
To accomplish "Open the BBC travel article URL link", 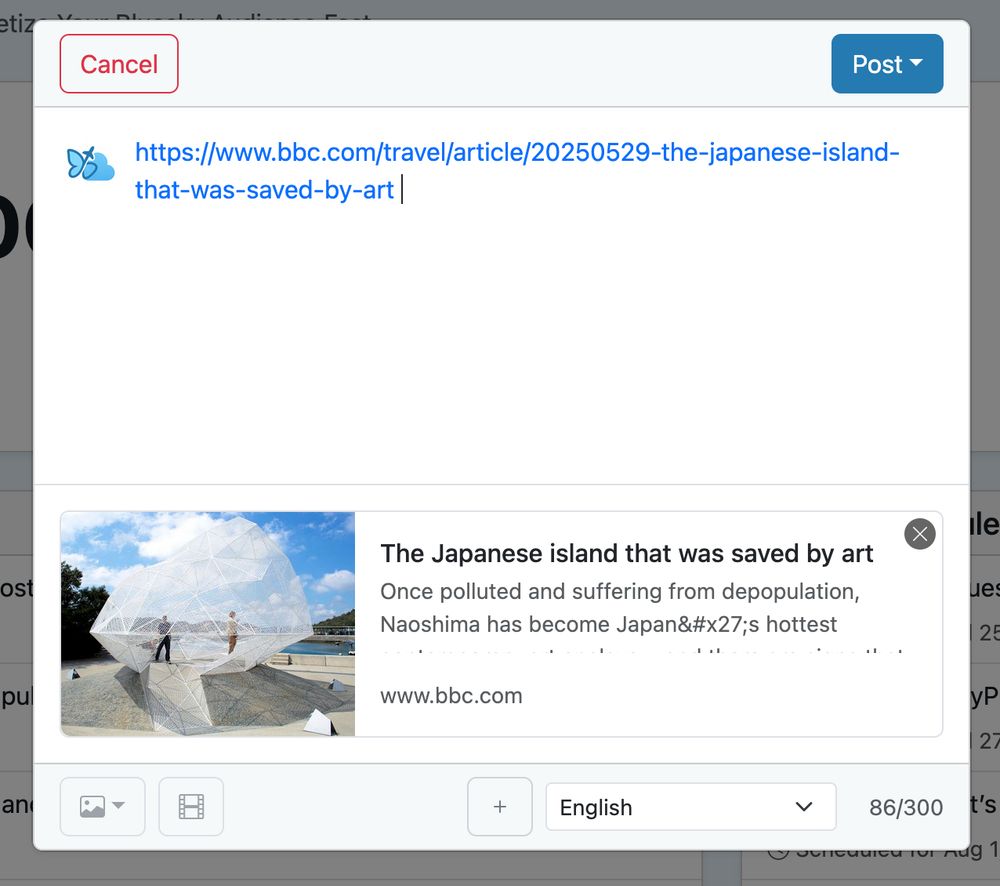I will click(517, 171).
